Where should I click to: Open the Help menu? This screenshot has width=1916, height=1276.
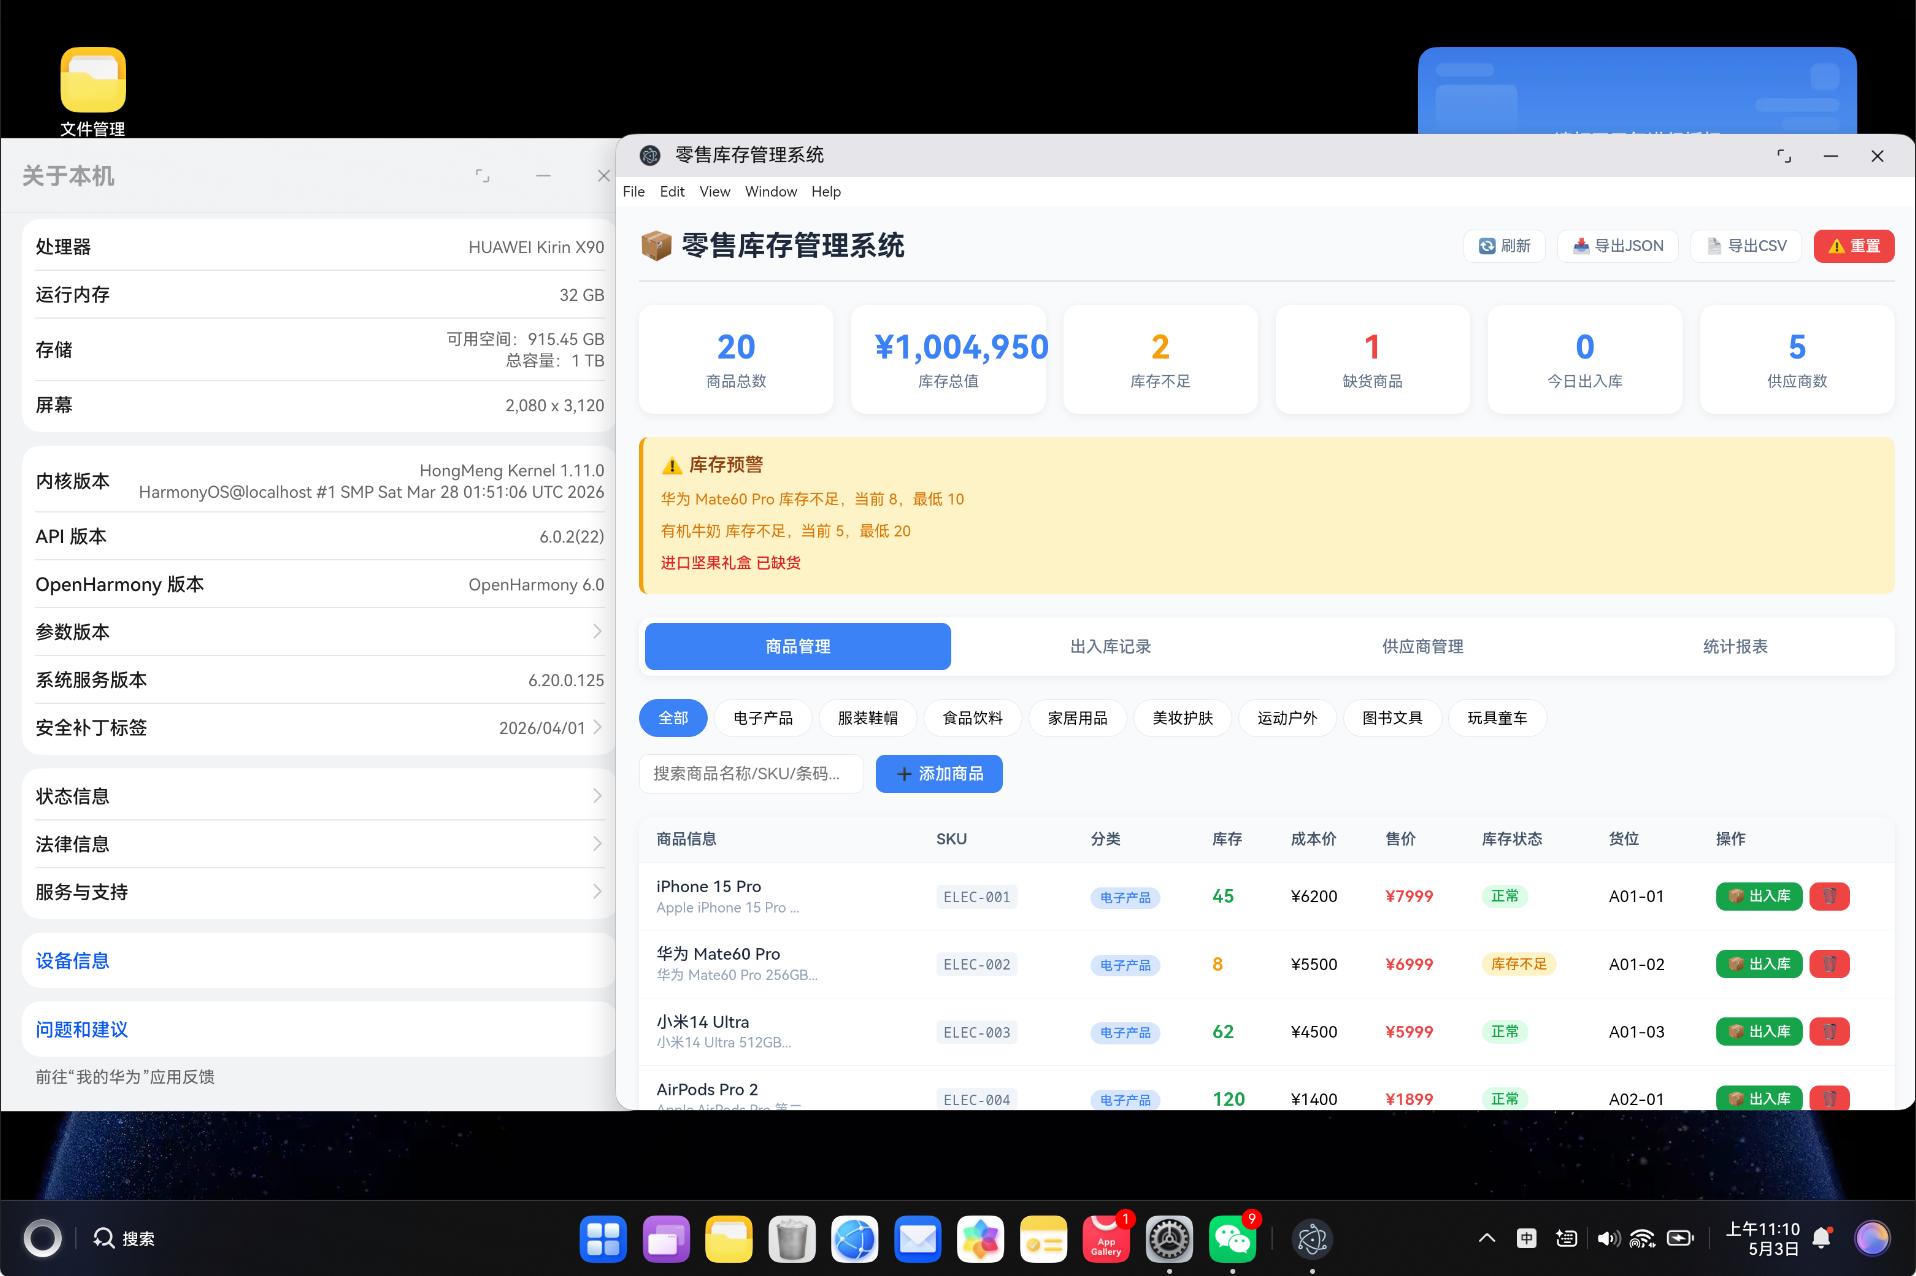coord(826,192)
